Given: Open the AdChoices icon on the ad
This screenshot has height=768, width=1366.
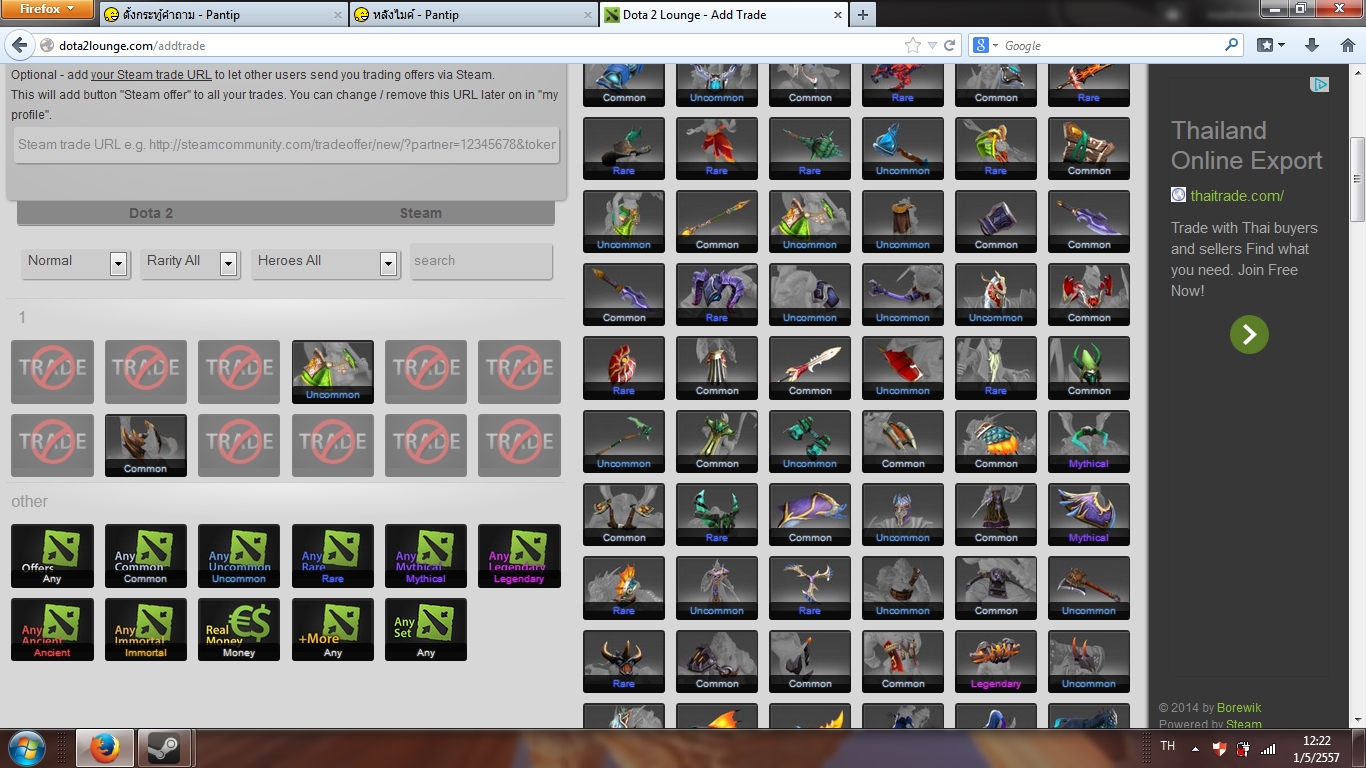Looking at the screenshot, I should click(1320, 85).
